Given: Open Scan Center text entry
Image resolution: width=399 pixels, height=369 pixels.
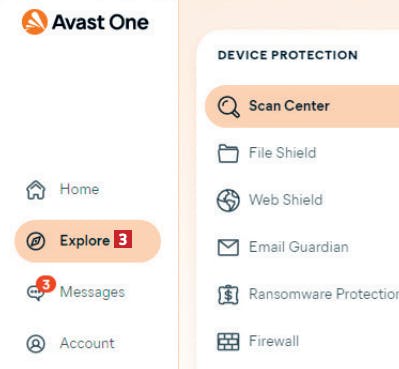Looking at the screenshot, I should [289, 106].
